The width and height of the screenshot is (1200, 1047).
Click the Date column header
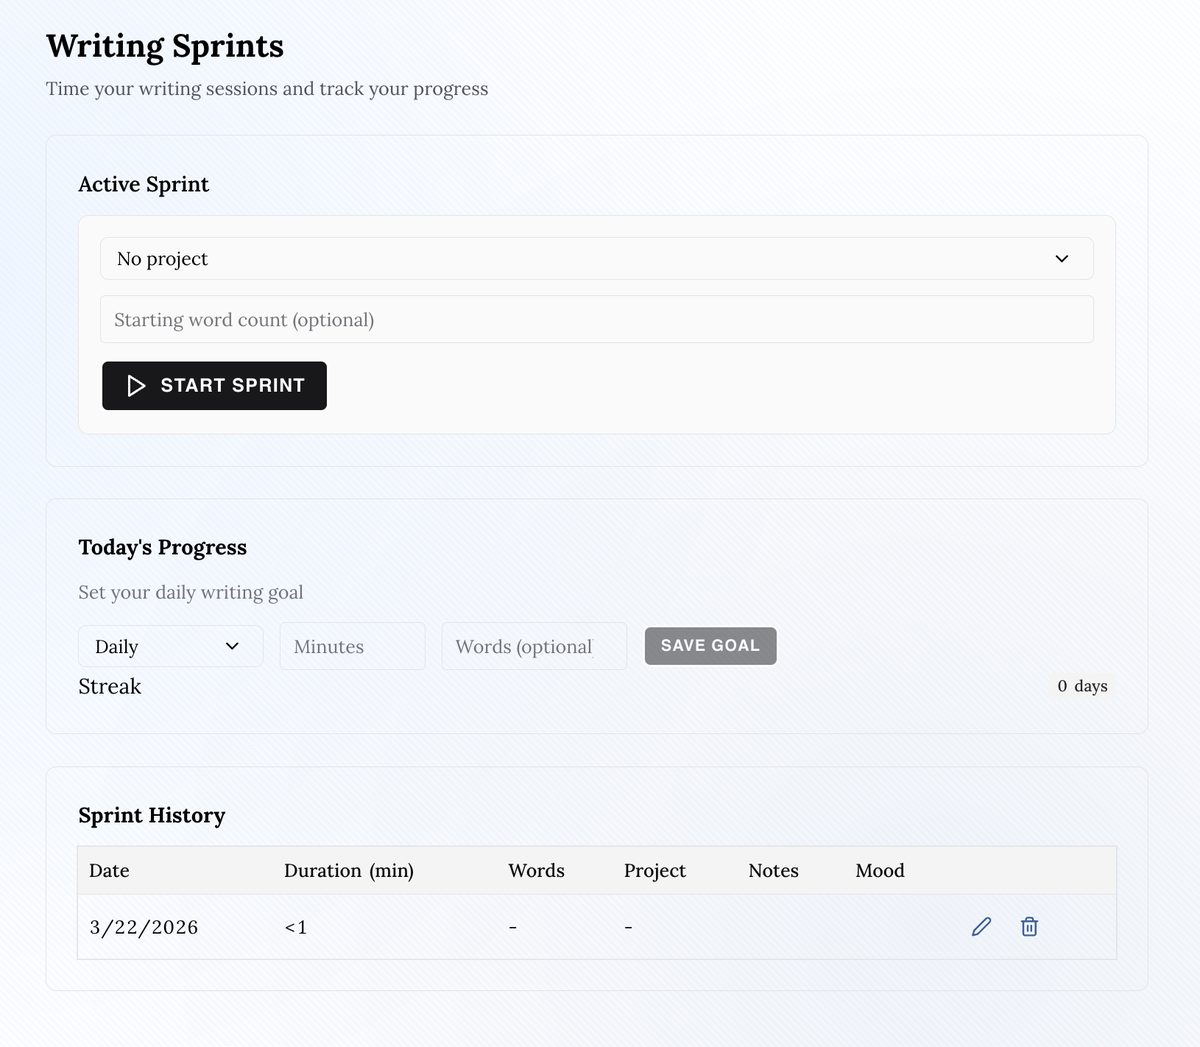coord(109,871)
